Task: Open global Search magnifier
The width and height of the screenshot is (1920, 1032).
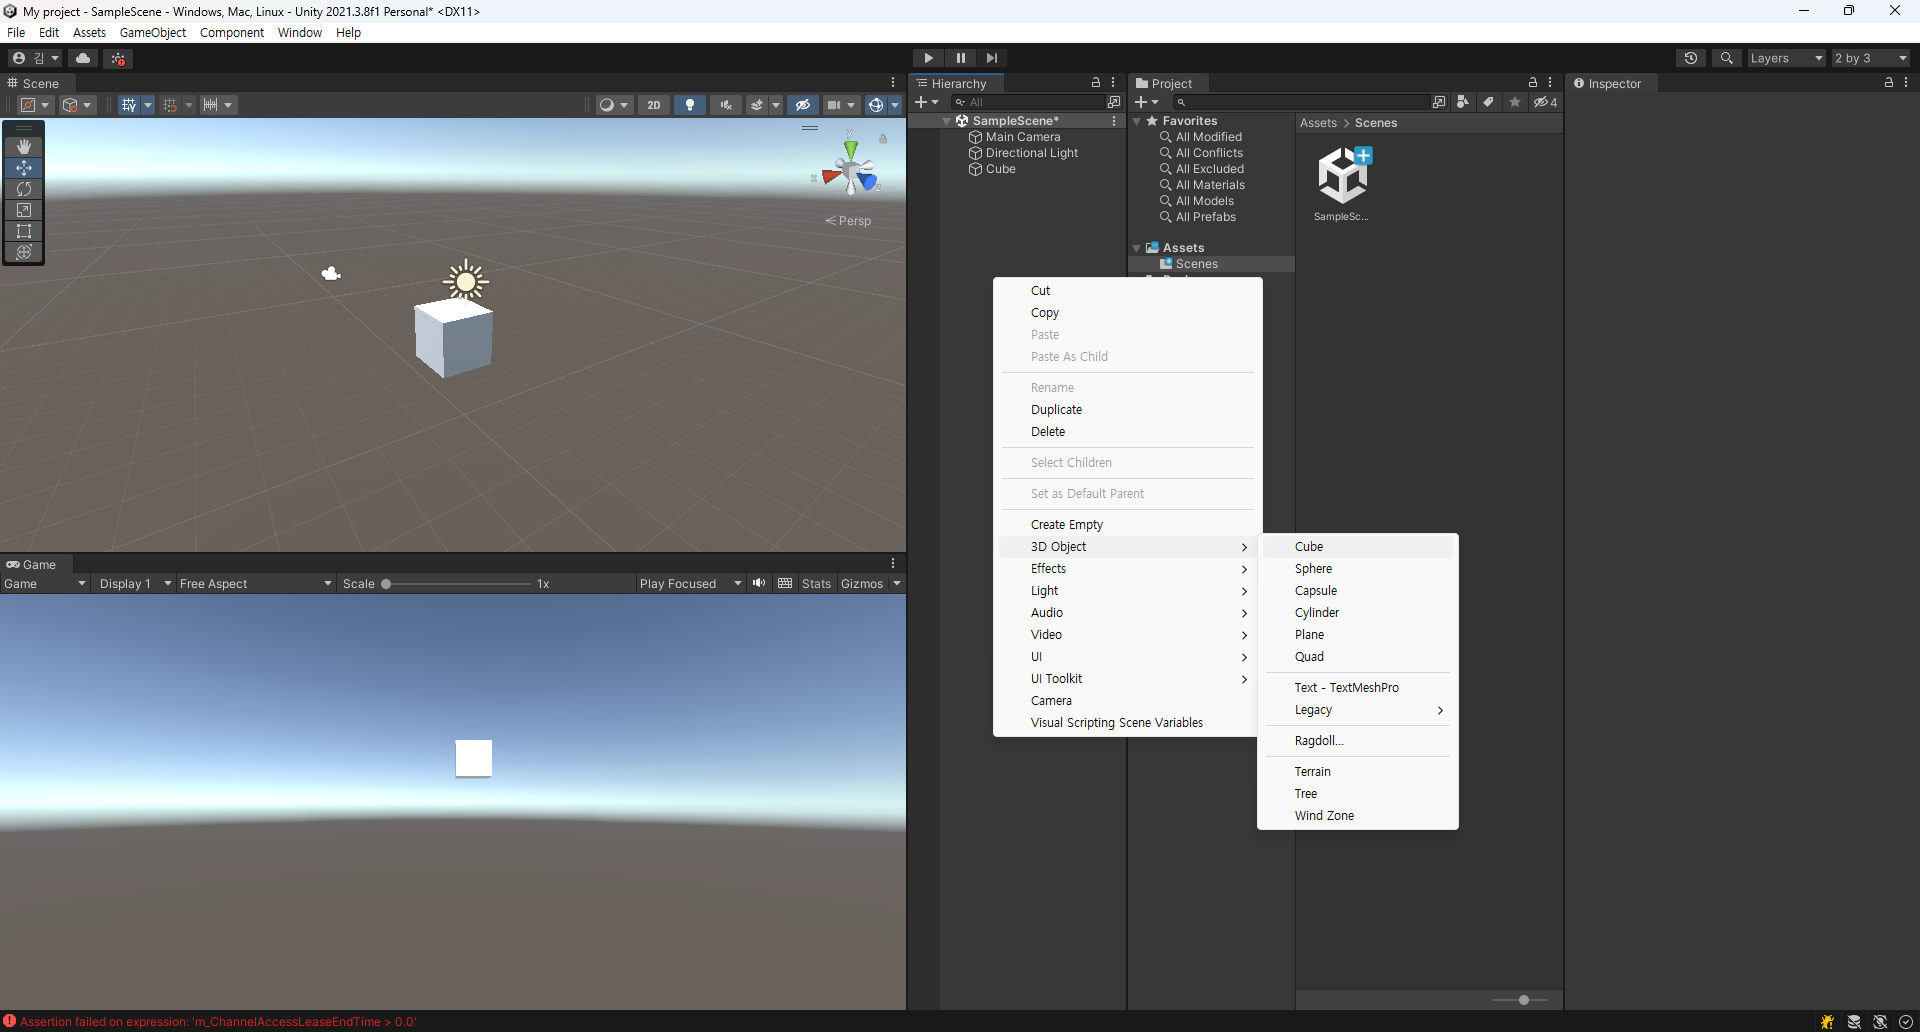Action: (1727, 58)
